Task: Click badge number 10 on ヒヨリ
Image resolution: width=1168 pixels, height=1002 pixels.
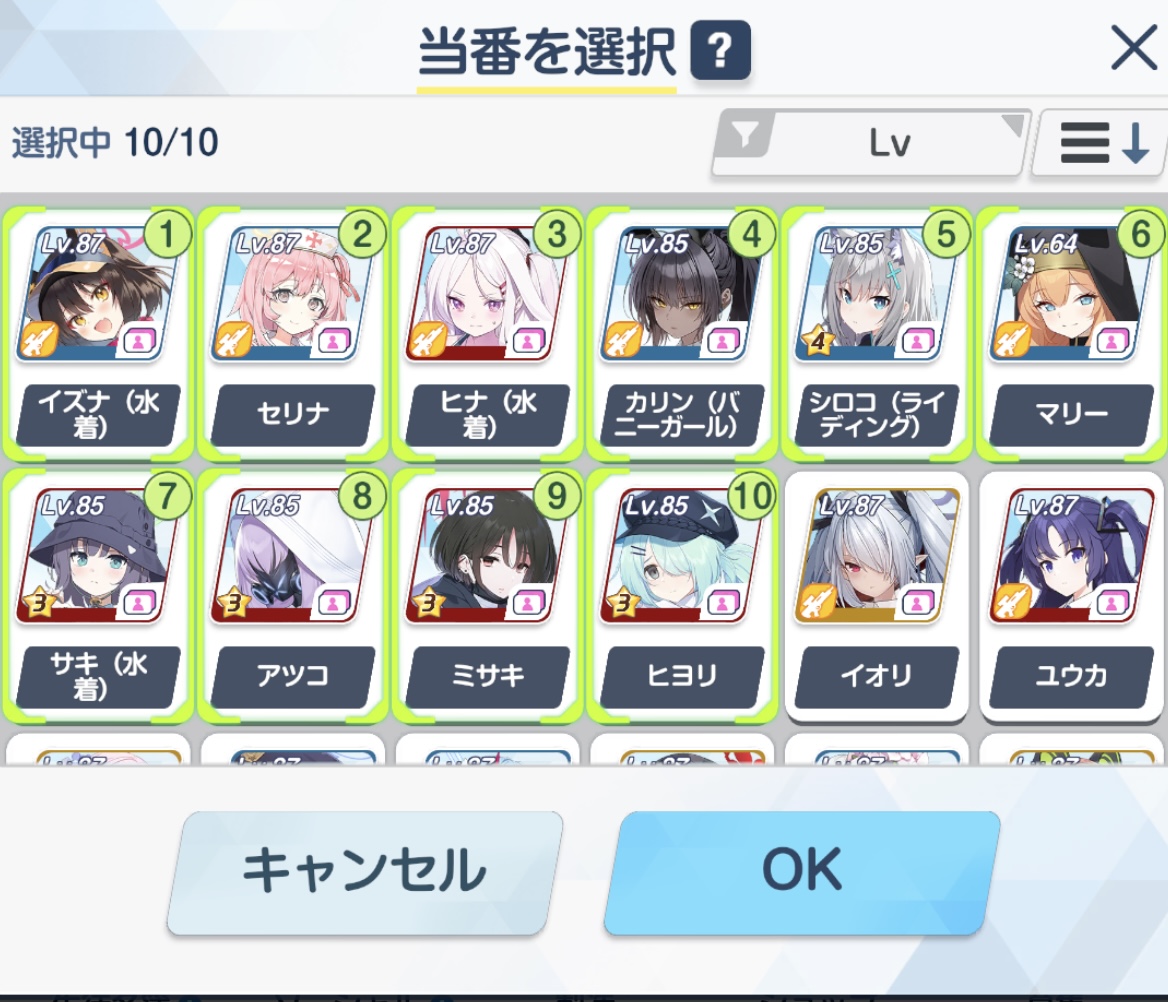Action: tap(752, 495)
